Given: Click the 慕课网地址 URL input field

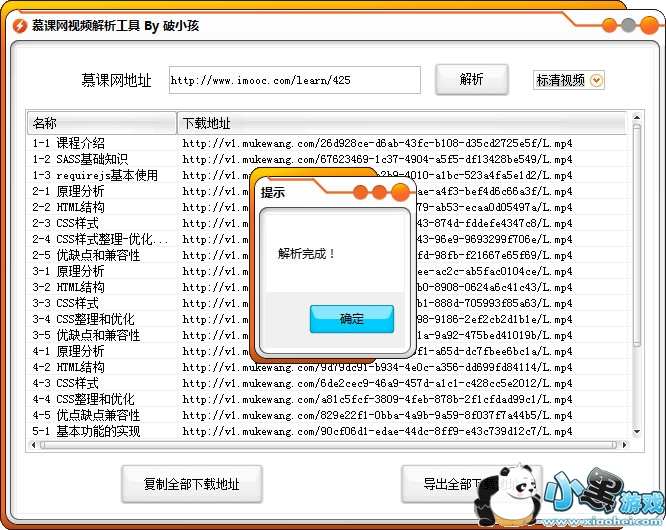Looking at the screenshot, I should [x=295, y=80].
